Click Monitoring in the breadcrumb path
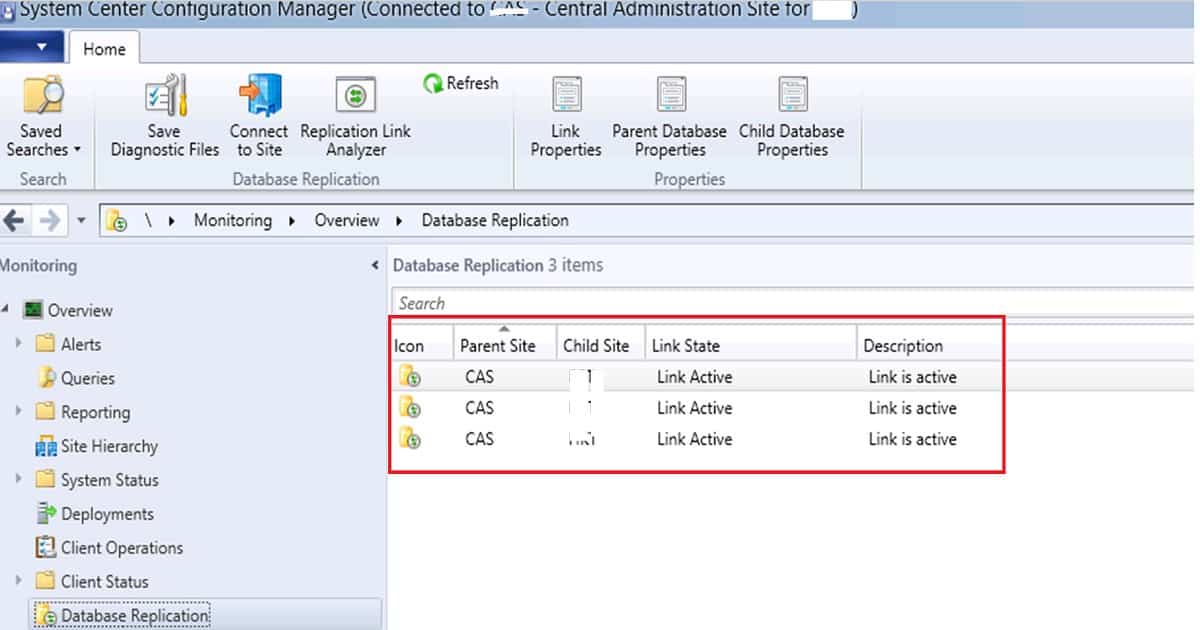This screenshot has height=630, width=1200. [233, 220]
